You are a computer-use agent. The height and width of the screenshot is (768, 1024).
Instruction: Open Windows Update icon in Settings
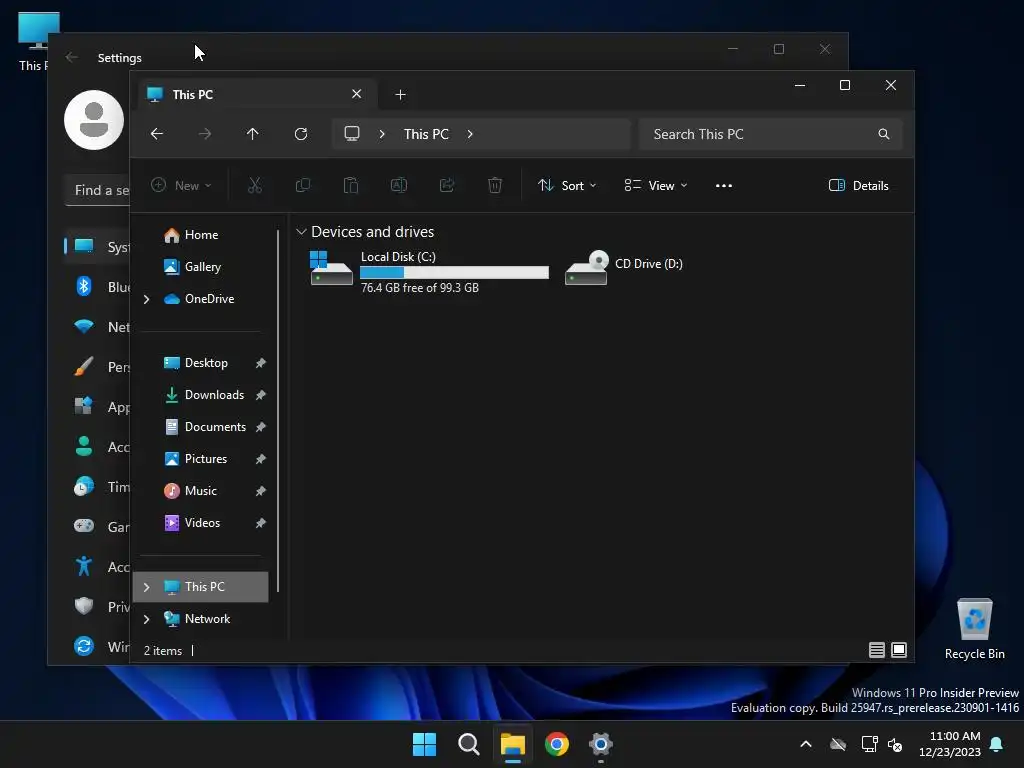[84, 646]
